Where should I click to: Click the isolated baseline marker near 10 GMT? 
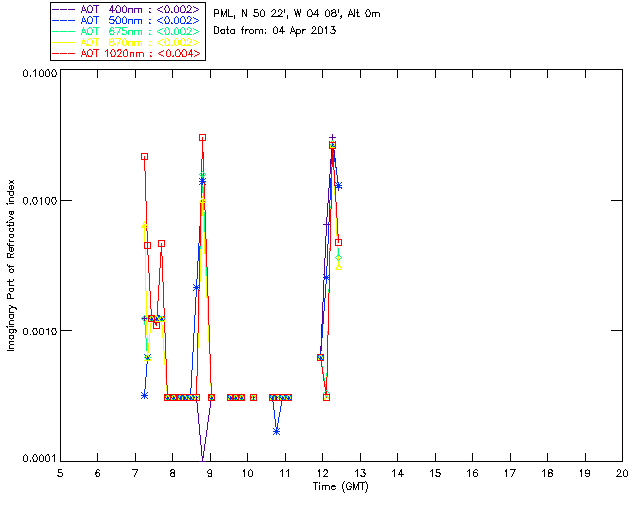point(253,397)
